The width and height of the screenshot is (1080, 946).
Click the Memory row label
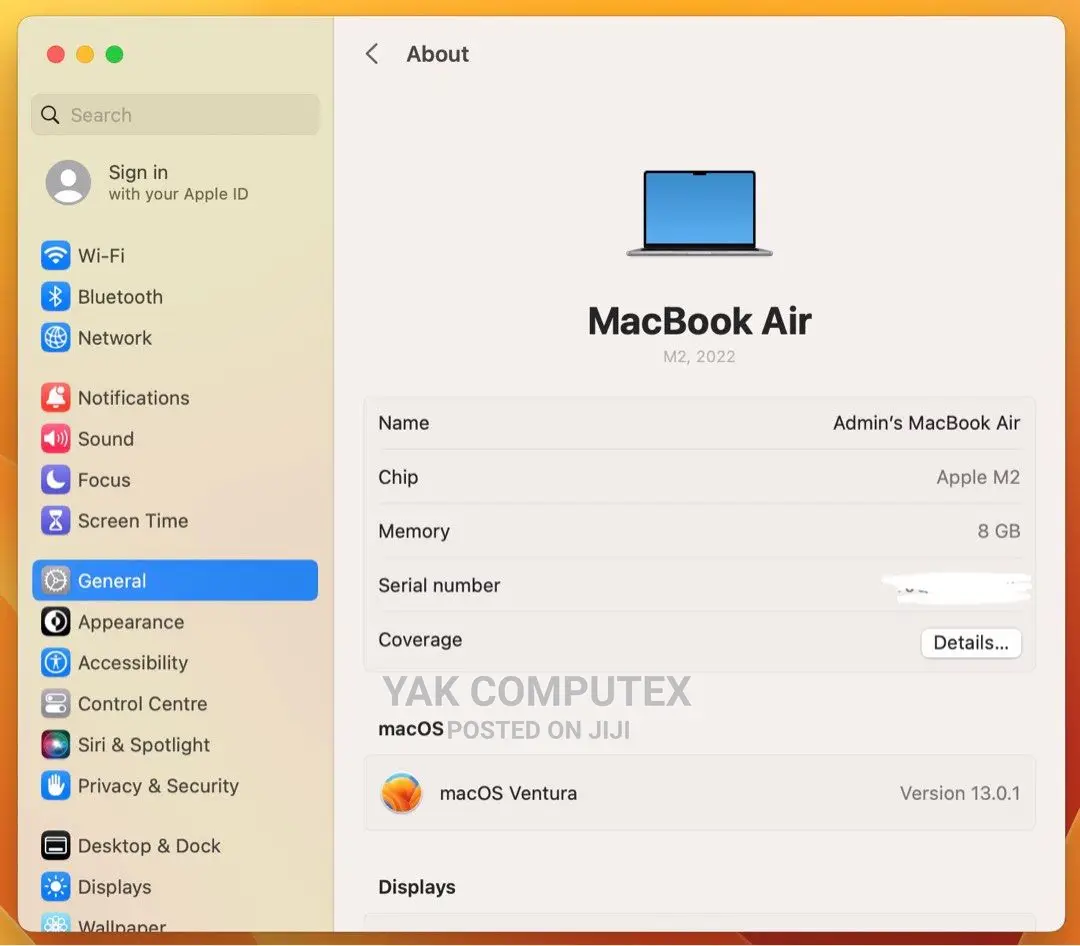414,531
